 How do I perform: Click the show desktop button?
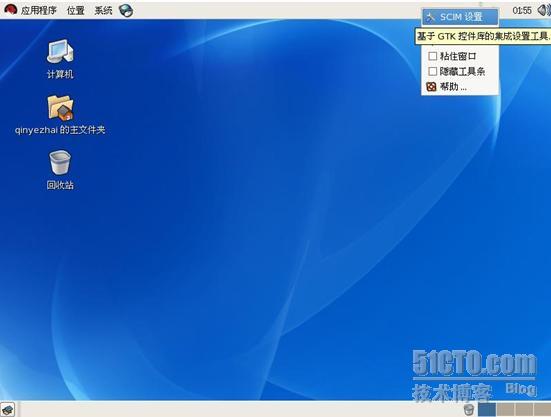click(8, 410)
